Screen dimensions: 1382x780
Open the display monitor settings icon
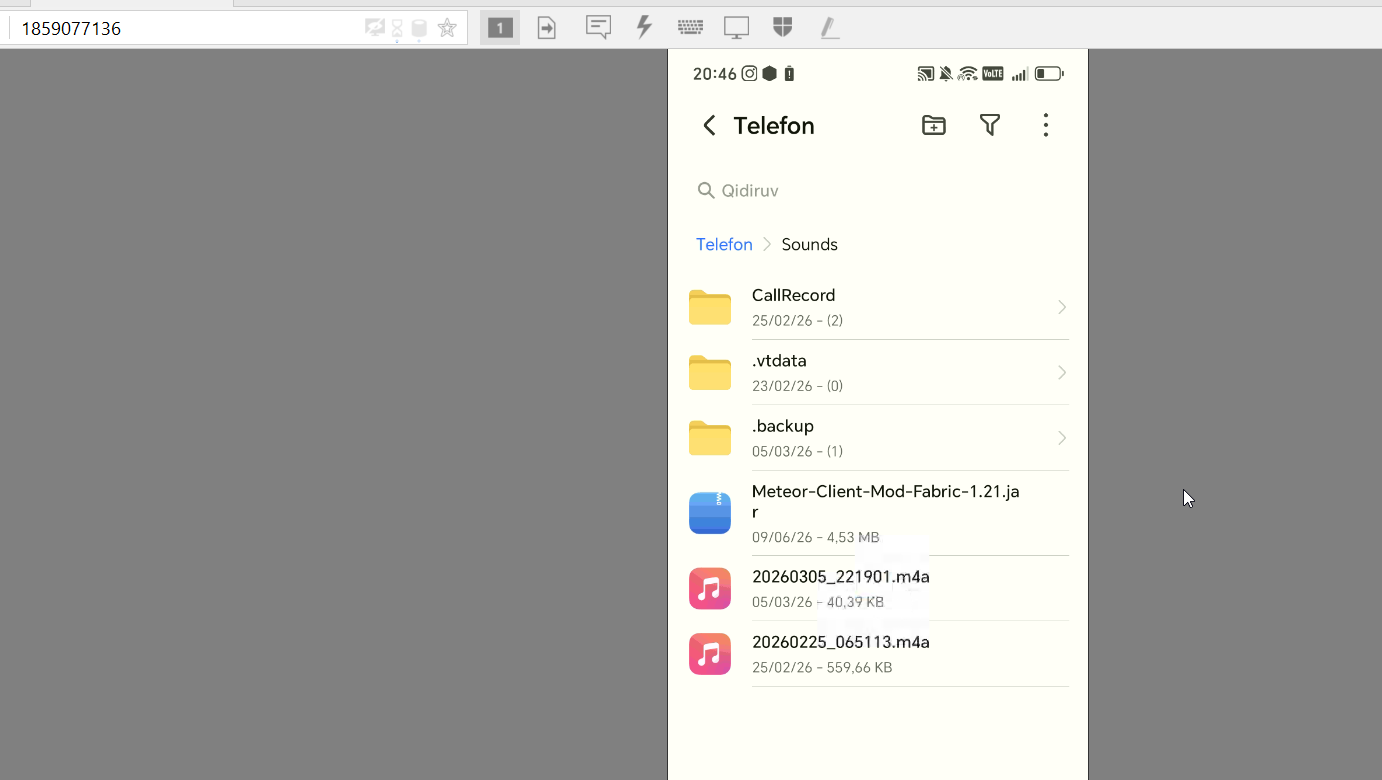[736, 28]
